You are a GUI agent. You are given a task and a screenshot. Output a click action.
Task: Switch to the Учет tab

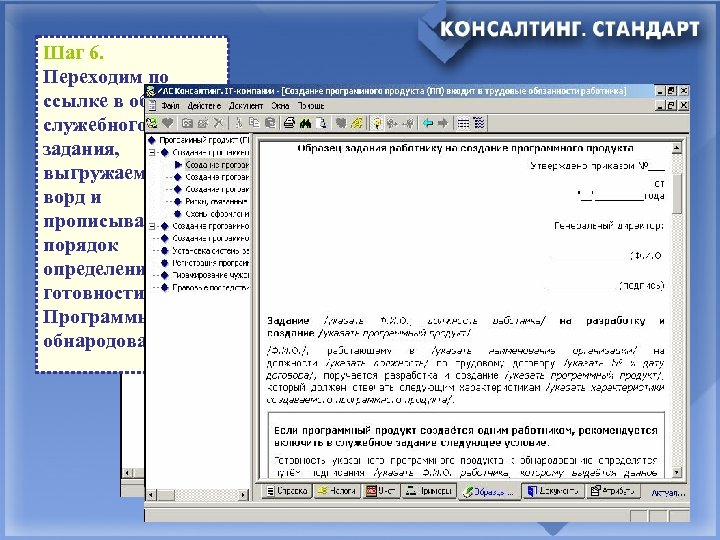[381, 491]
